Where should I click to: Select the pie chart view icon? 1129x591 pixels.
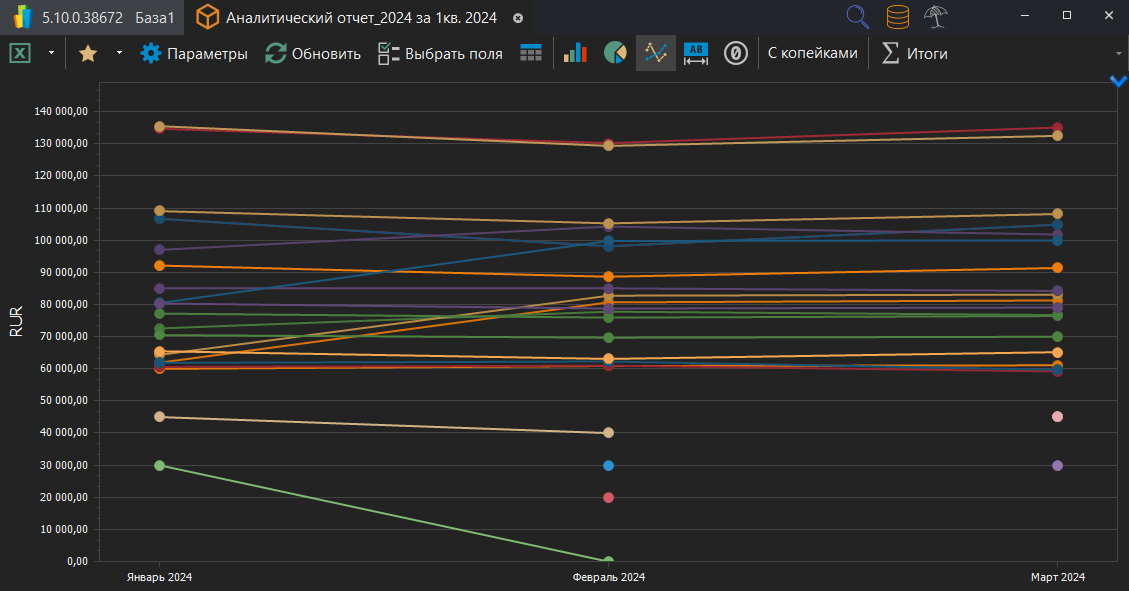click(615, 53)
